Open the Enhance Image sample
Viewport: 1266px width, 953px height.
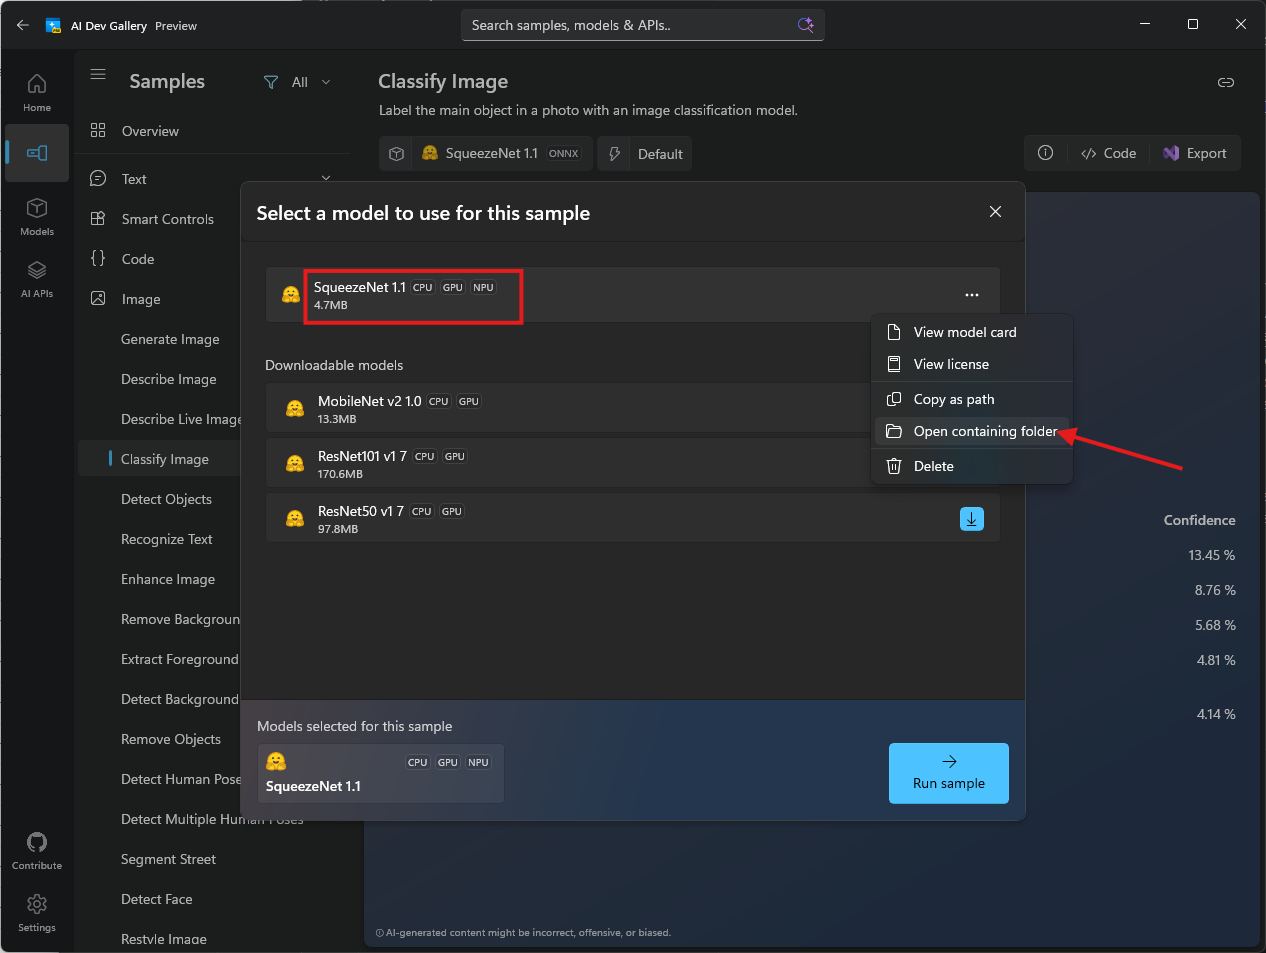click(x=168, y=579)
